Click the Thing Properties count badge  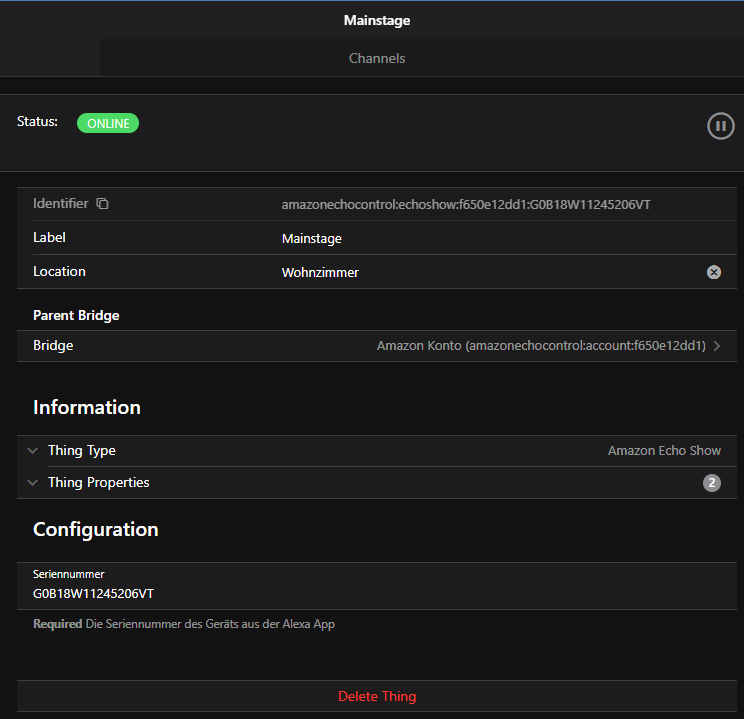pos(711,483)
